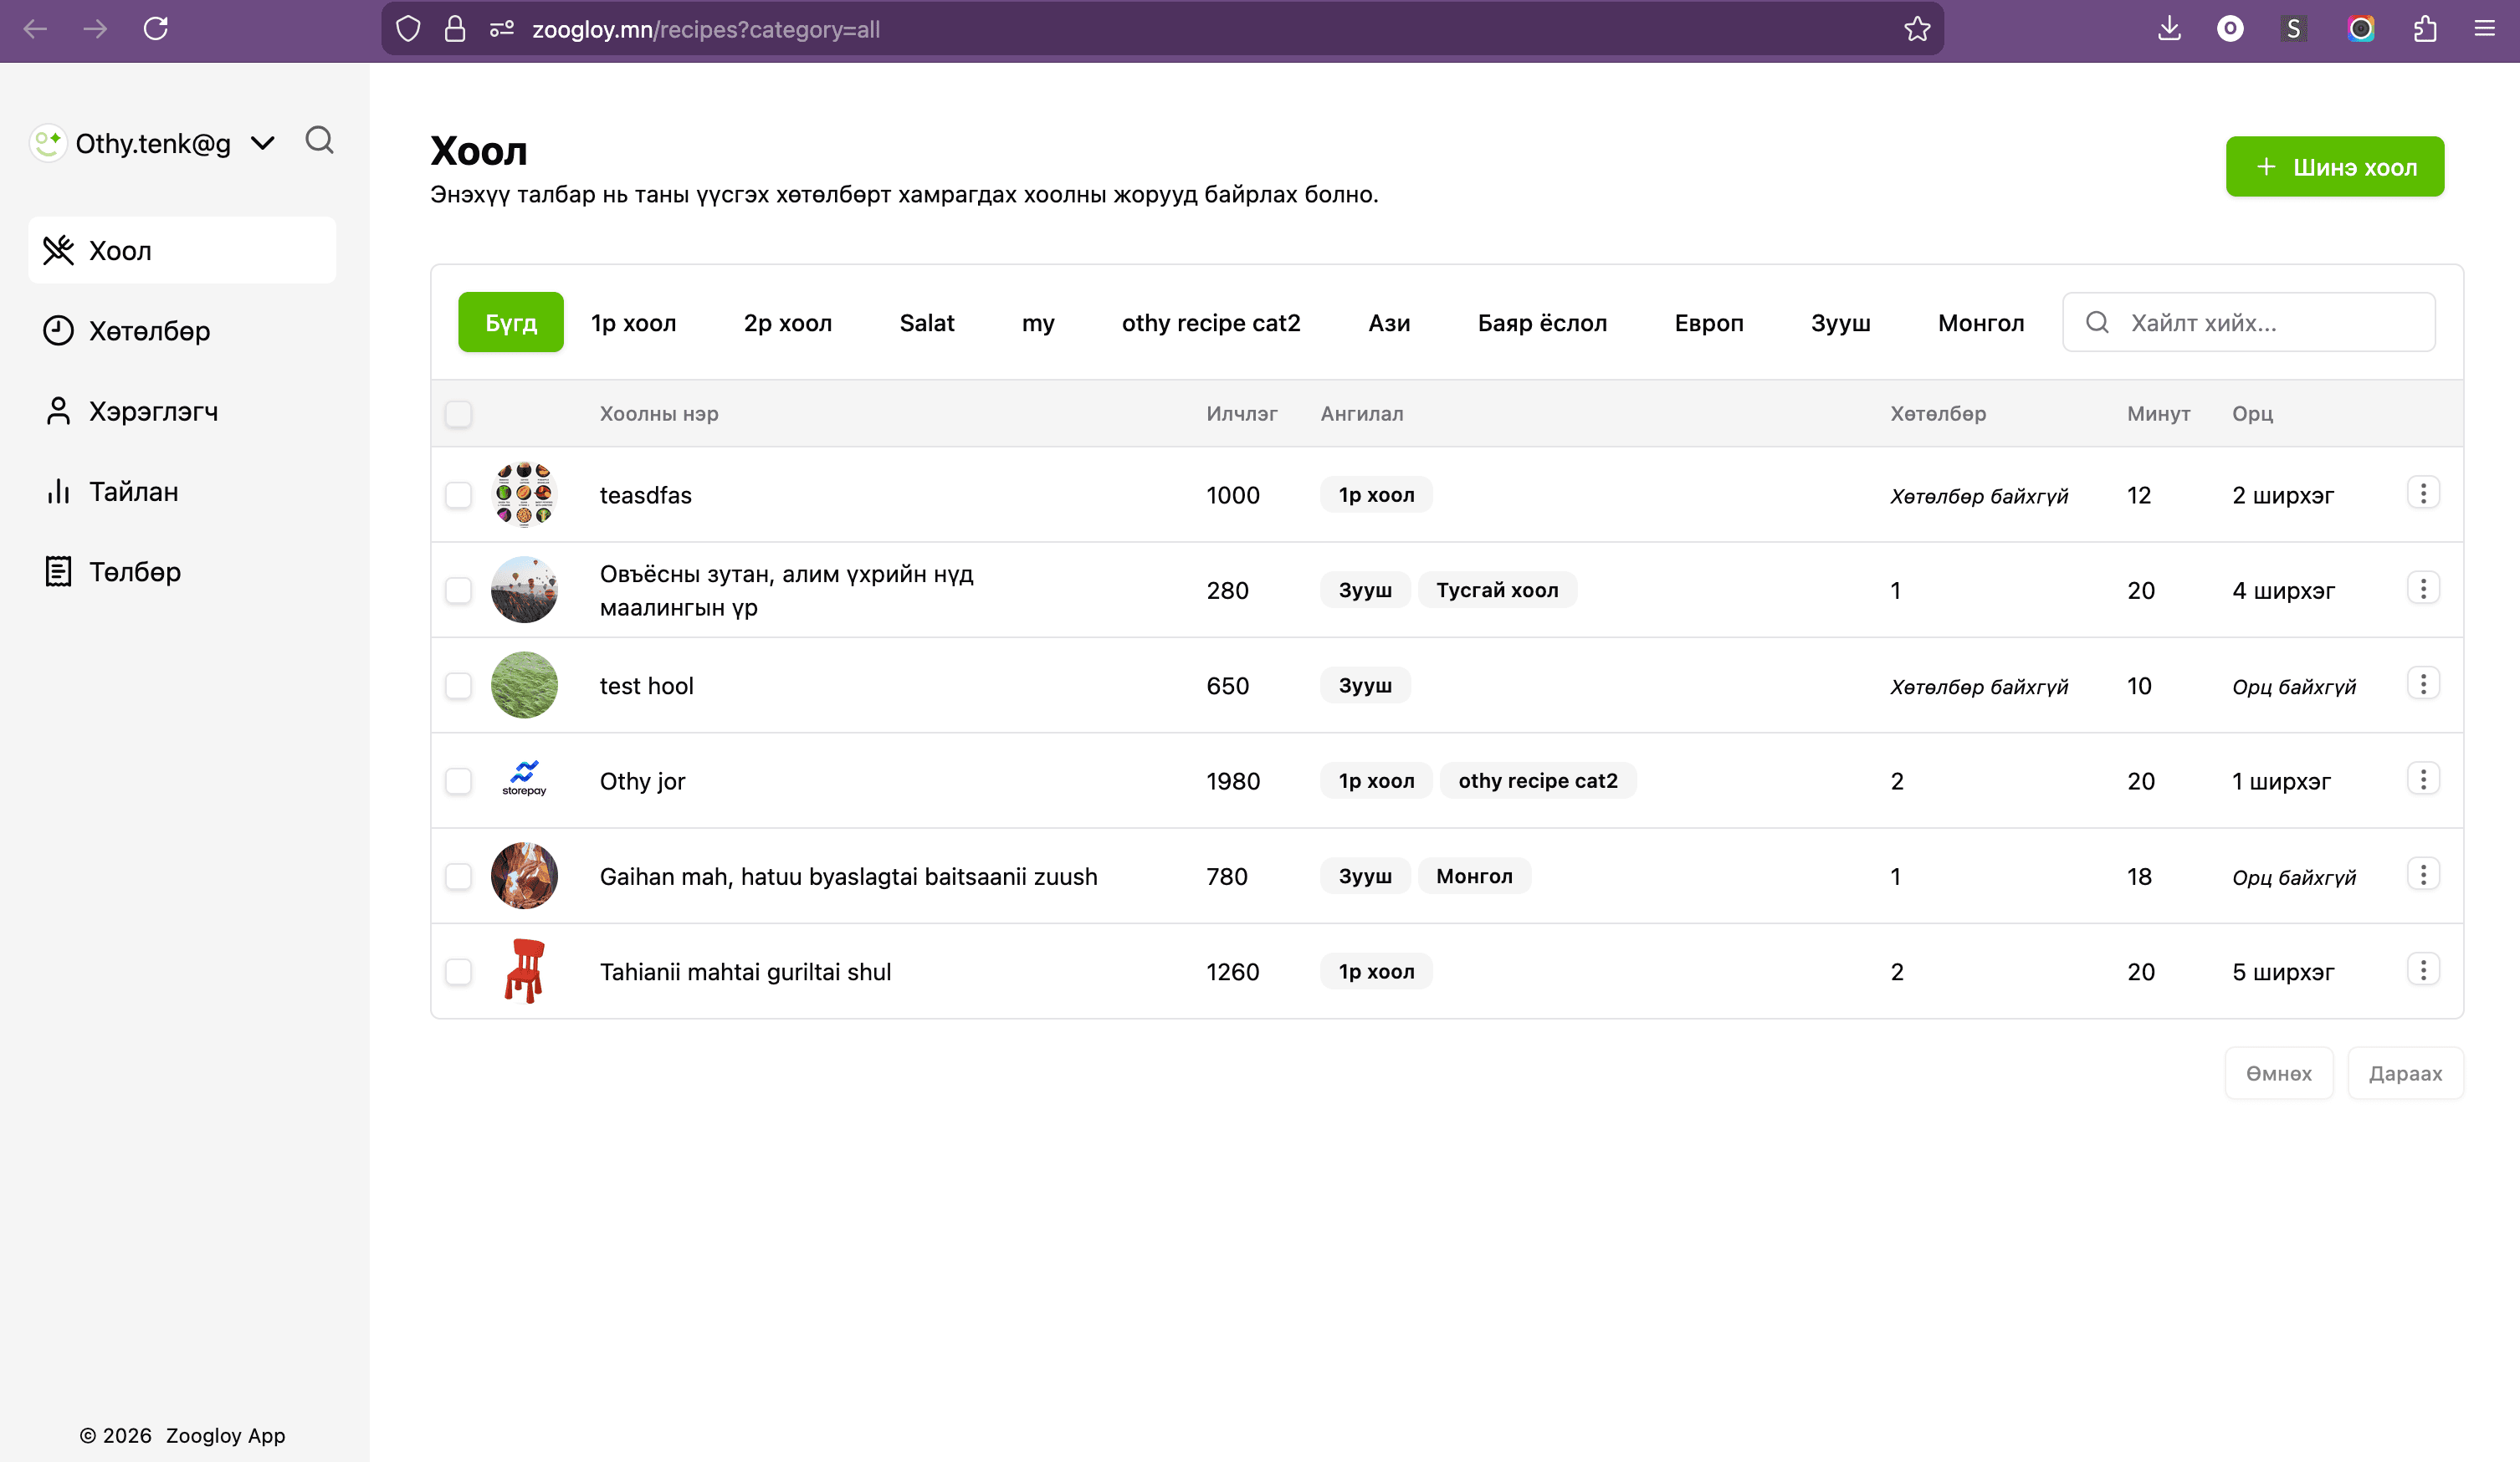This screenshot has height=1462, width=2520.
Task: Open Тайлан bar chart icon page
Action: click(x=58, y=491)
